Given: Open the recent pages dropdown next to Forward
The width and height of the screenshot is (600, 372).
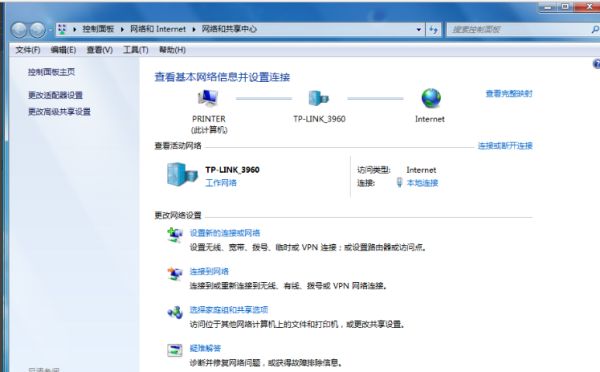Looking at the screenshot, I should [50, 30].
